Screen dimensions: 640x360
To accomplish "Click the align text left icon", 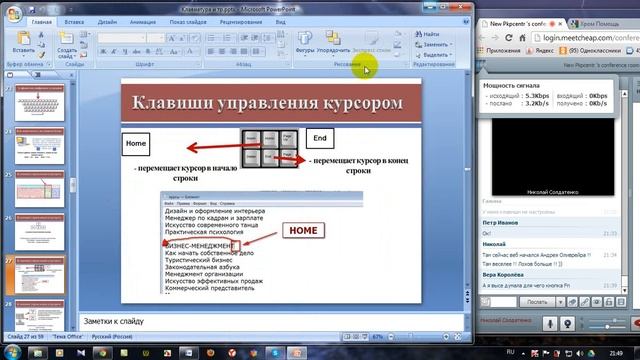I will (x=211, y=51).
